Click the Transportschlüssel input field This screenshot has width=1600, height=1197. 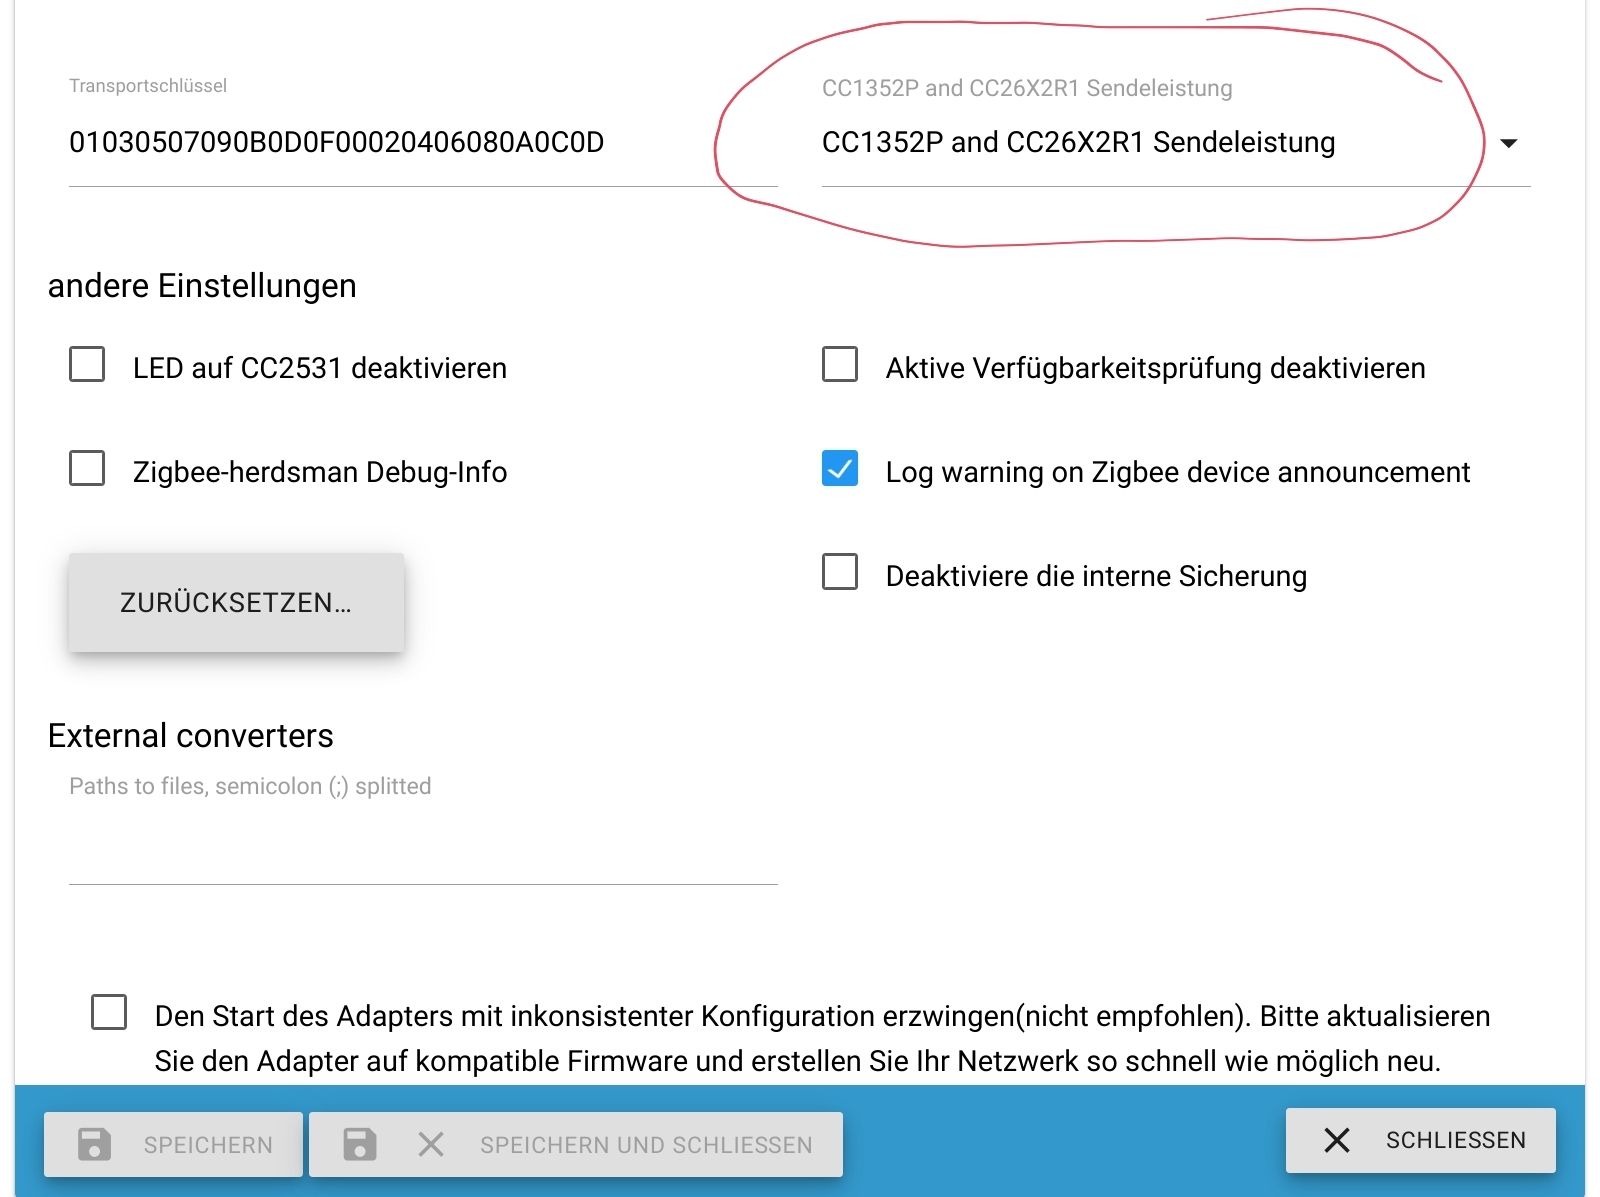[x=423, y=143]
